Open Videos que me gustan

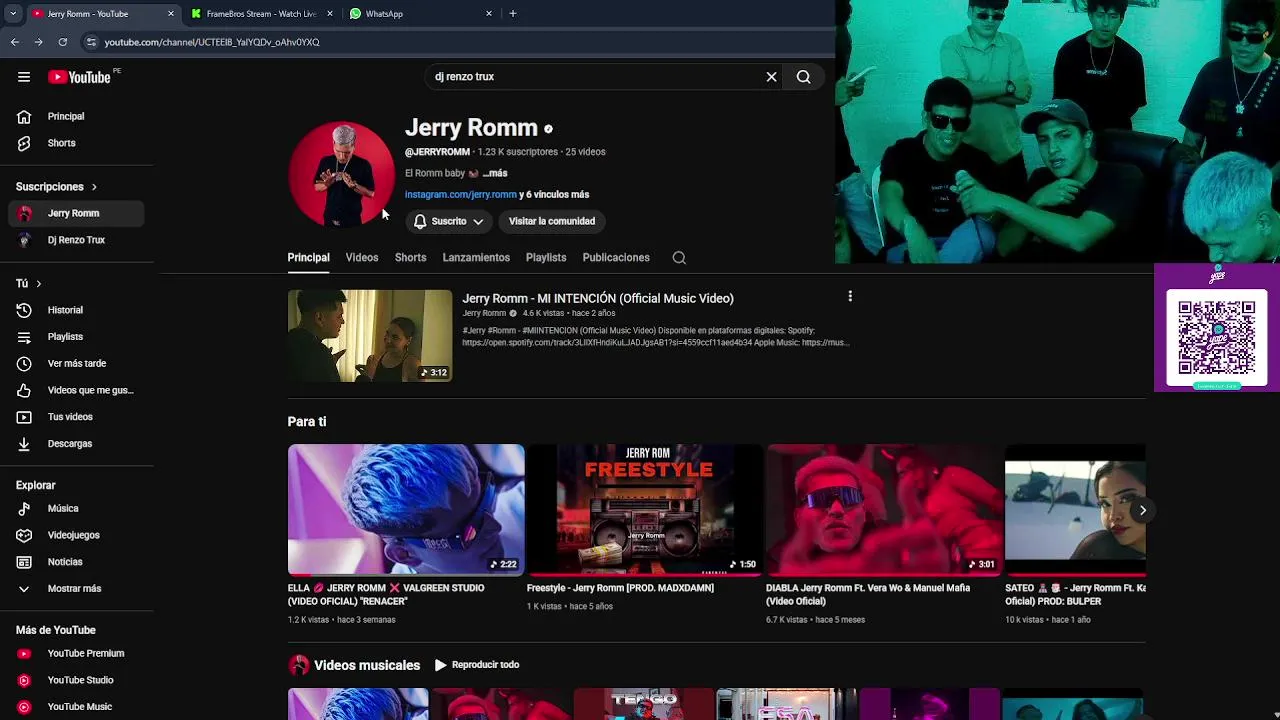(x=77, y=390)
